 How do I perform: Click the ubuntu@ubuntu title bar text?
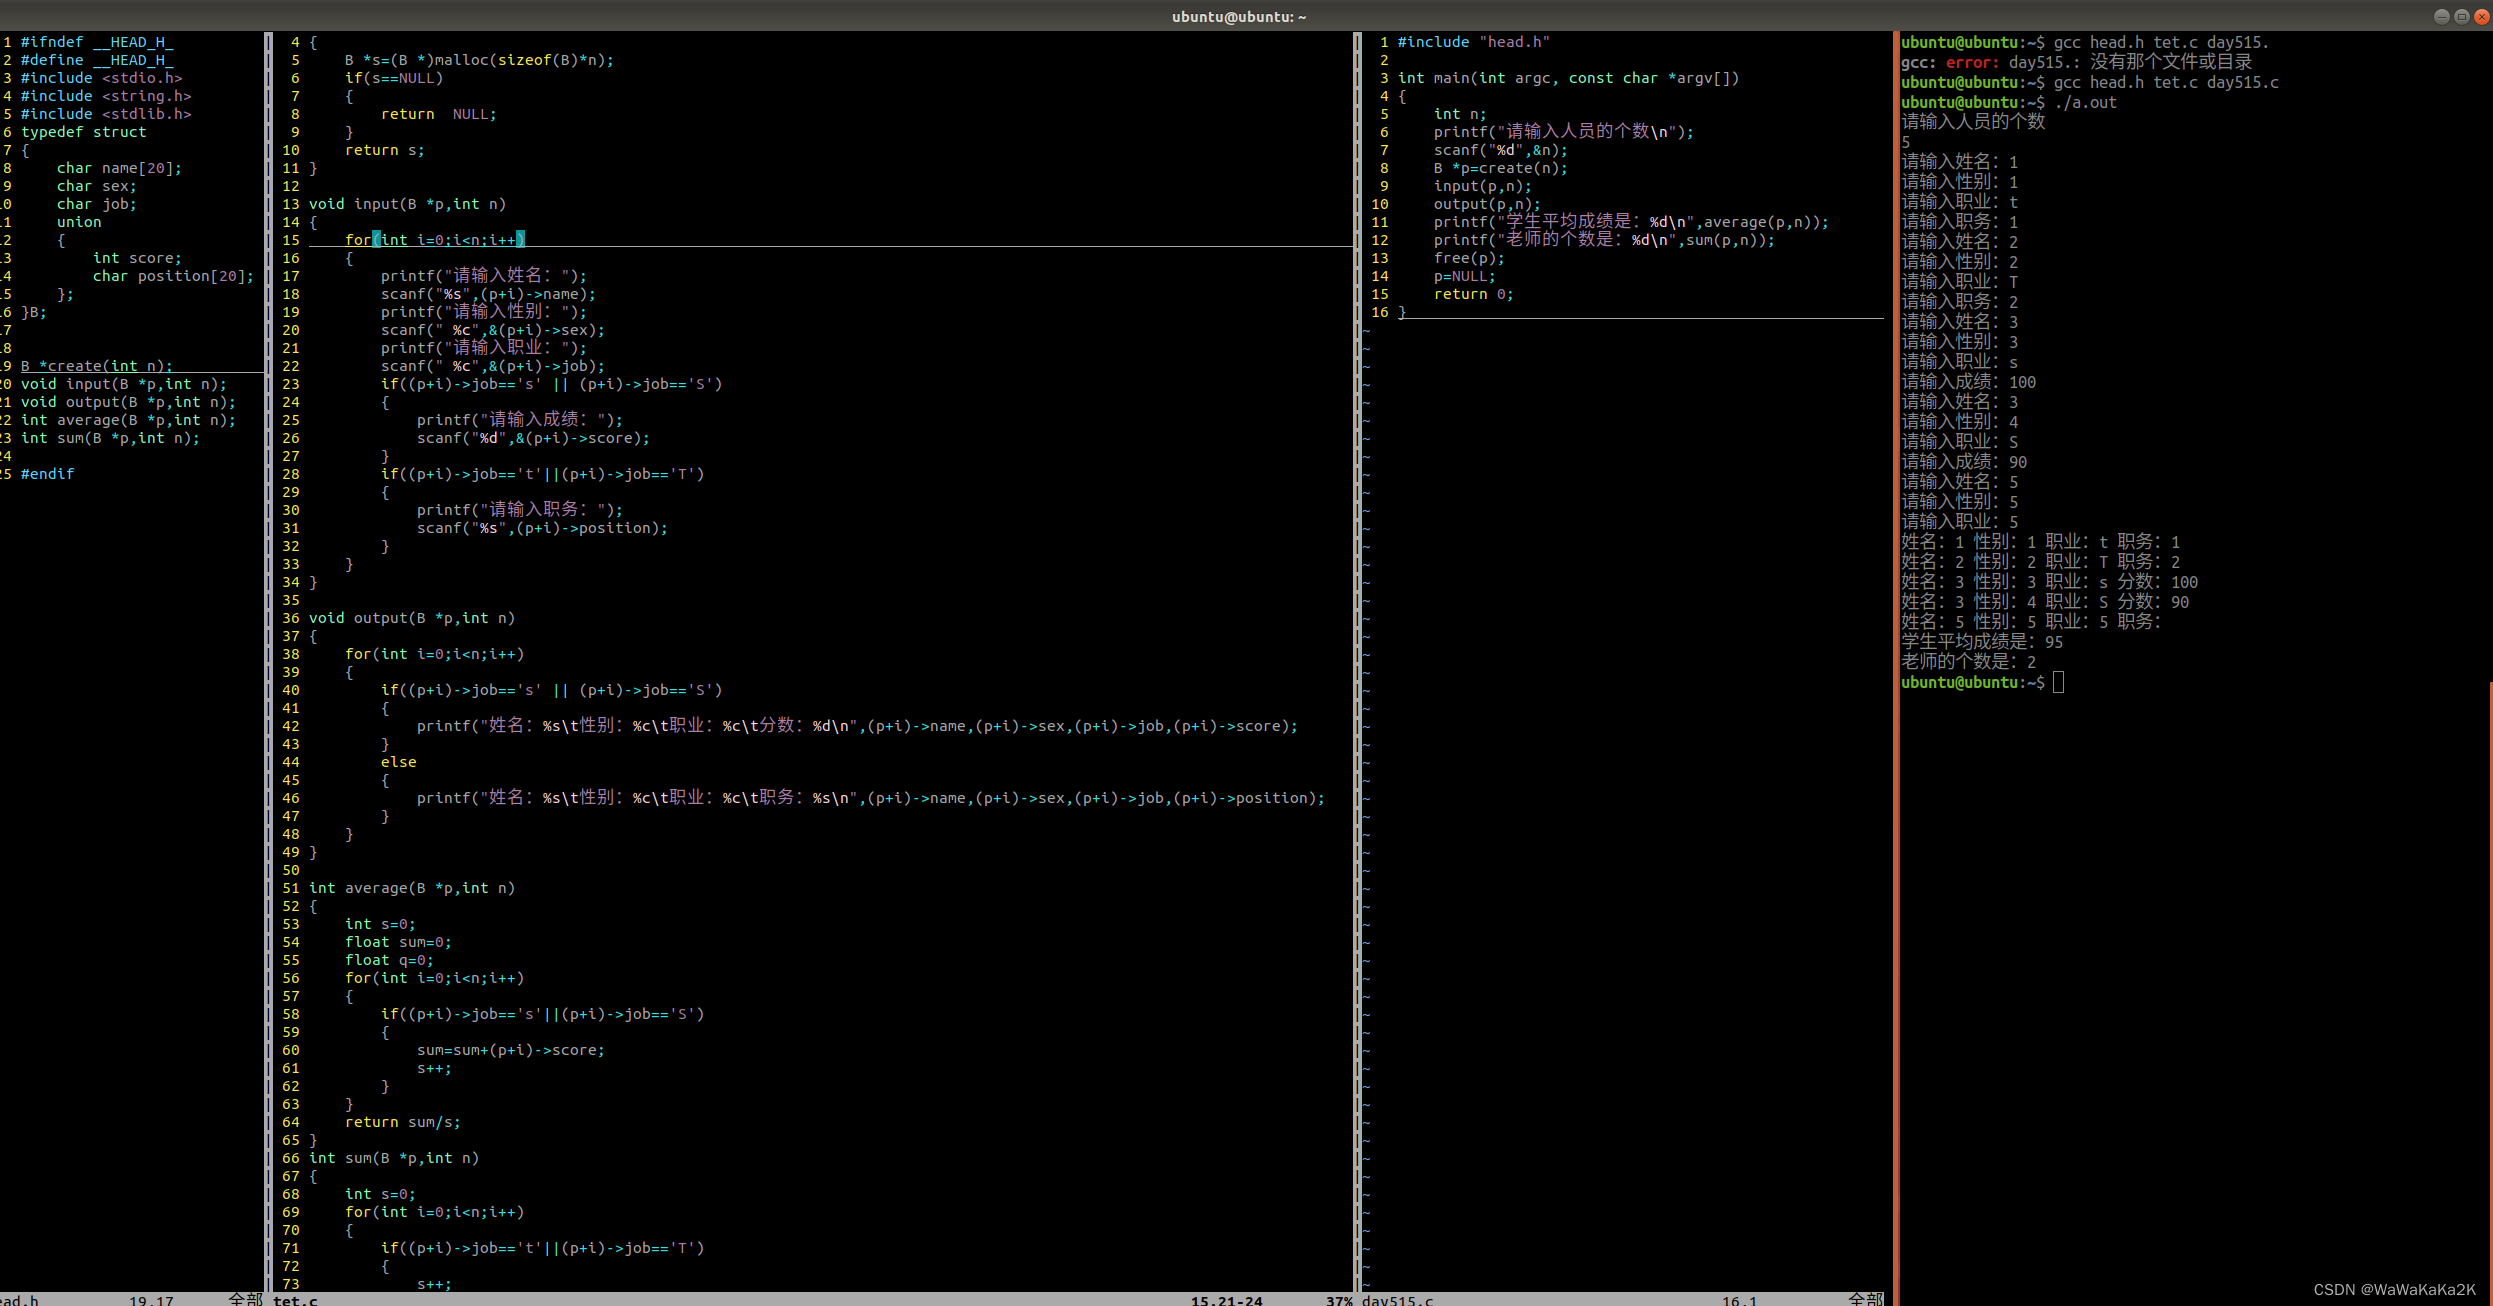pos(1239,16)
